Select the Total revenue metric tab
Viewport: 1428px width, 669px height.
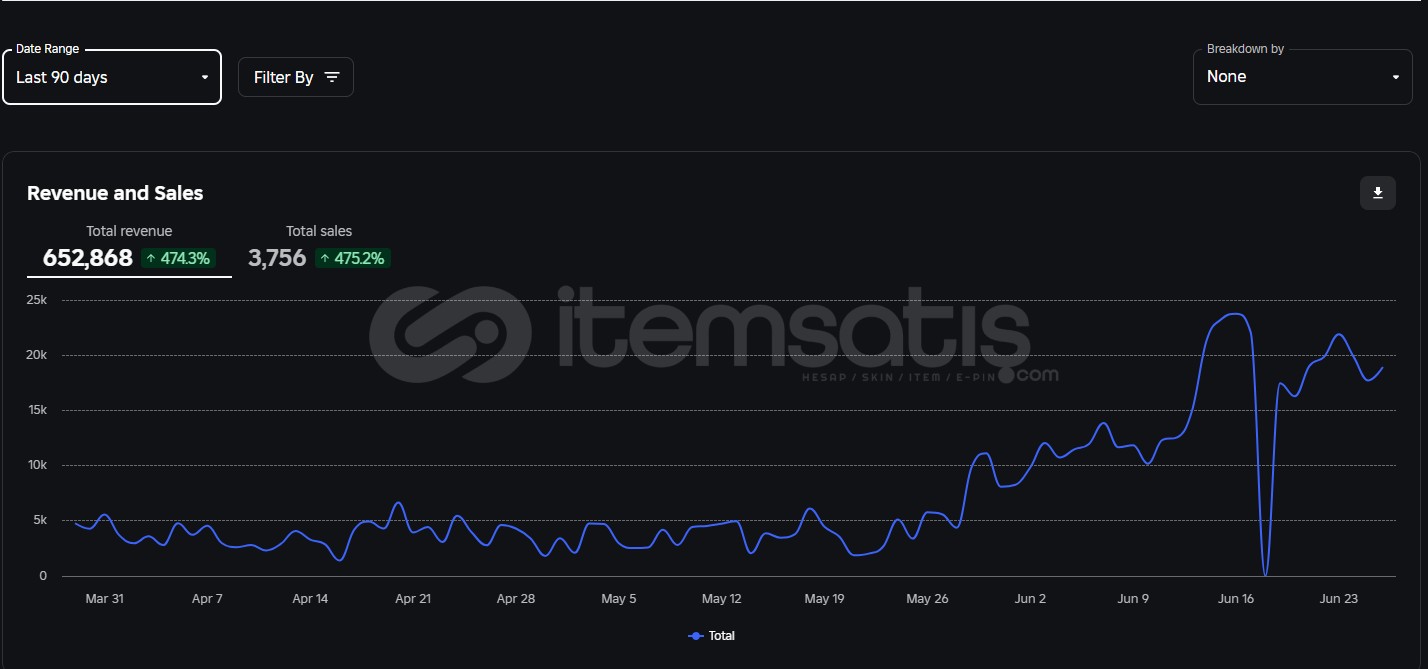tap(129, 248)
